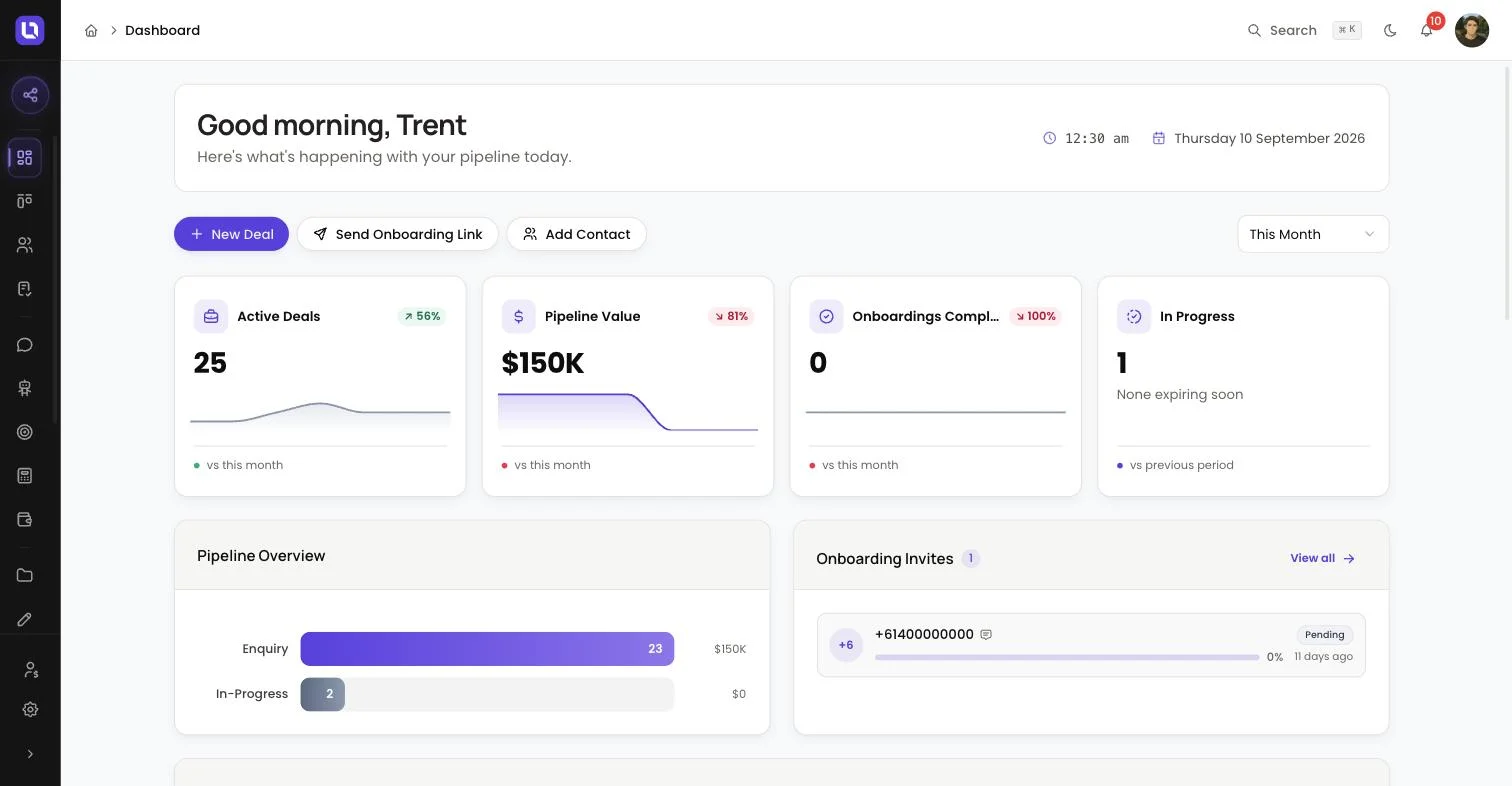Image resolution: width=1512 pixels, height=786 pixels.
Task: Open the settings gear in sidebar
Action: pos(30,709)
